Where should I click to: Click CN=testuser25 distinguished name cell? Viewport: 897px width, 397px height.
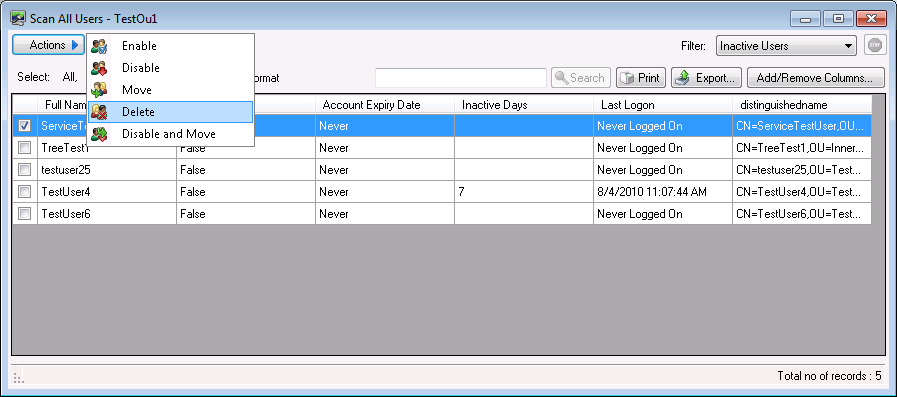tap(802, 170)
